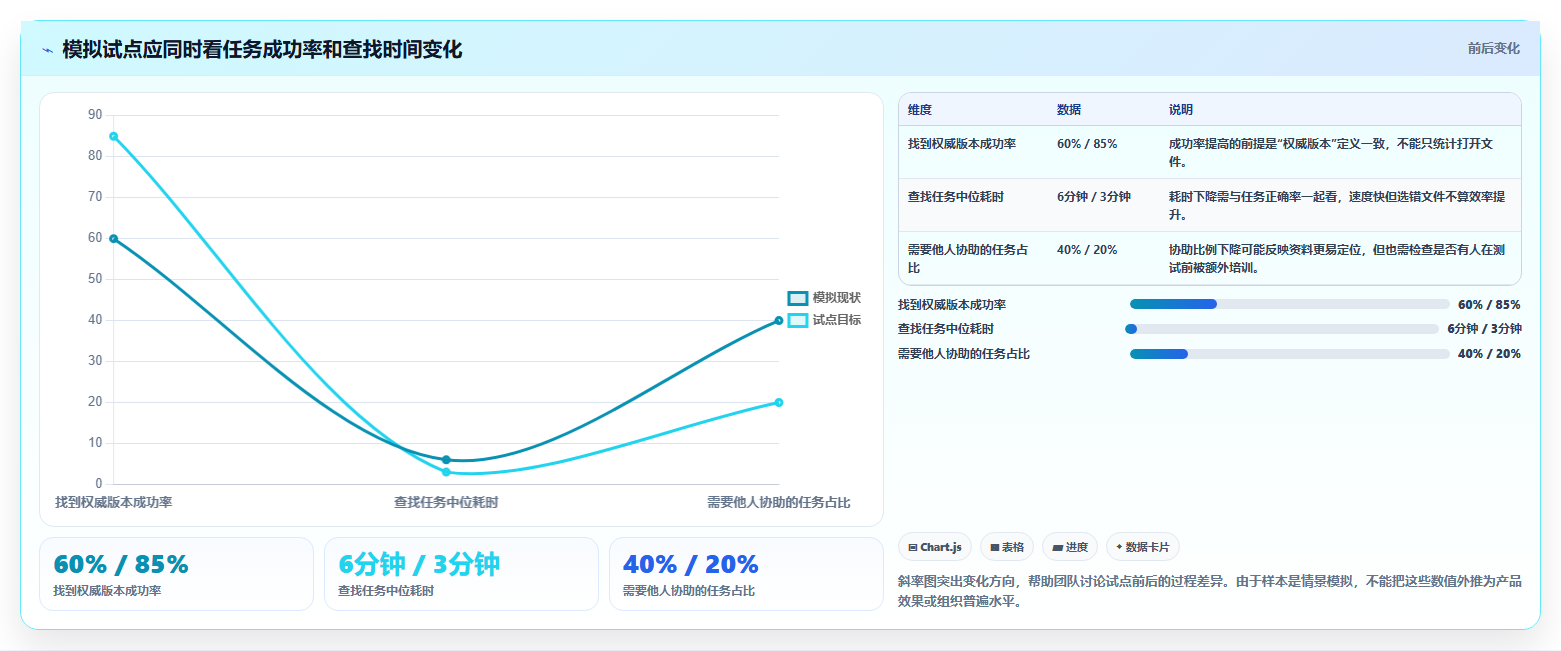Screen dimensions: 1561x651
Task: Open the 6分钟 / 3分钟 summary card
Action: coord(461,574)
